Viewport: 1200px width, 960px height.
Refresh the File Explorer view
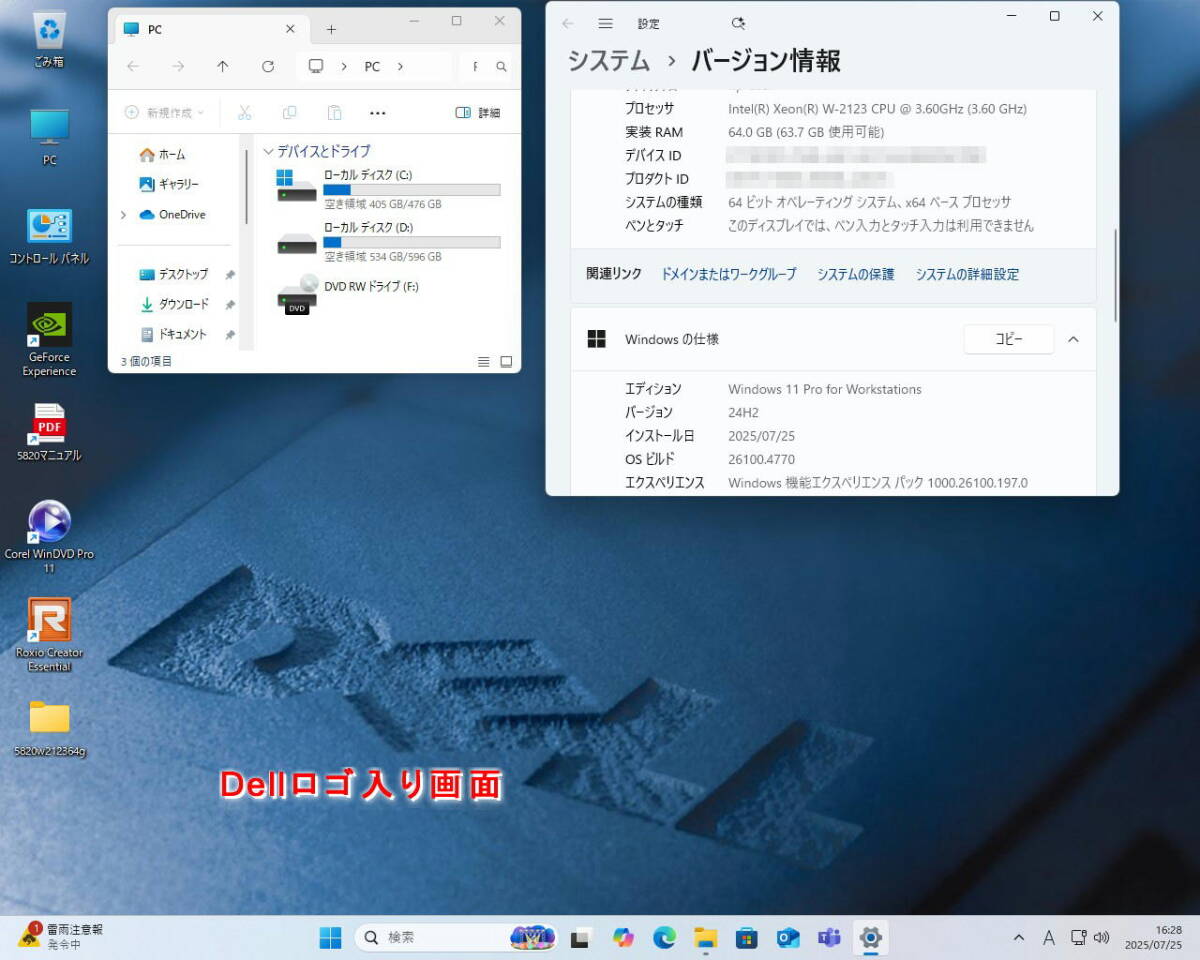tap(267, 66)
